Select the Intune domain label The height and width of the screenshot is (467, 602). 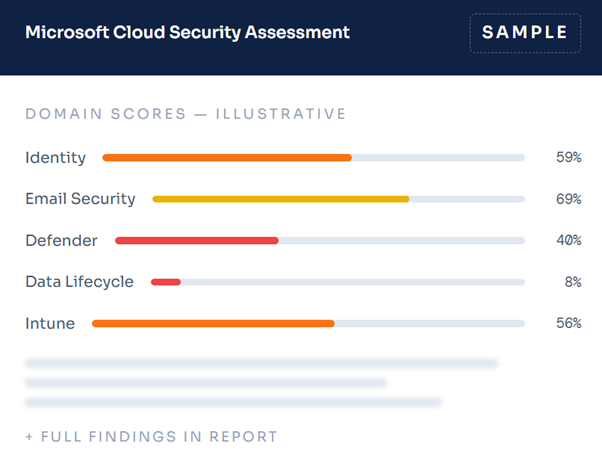click(50, 323)
